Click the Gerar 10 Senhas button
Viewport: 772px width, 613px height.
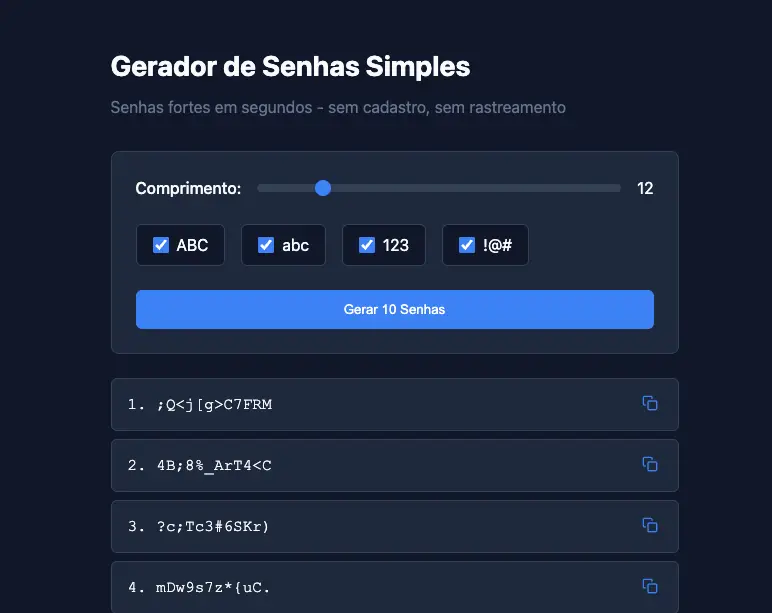click(x=395, y=309)
